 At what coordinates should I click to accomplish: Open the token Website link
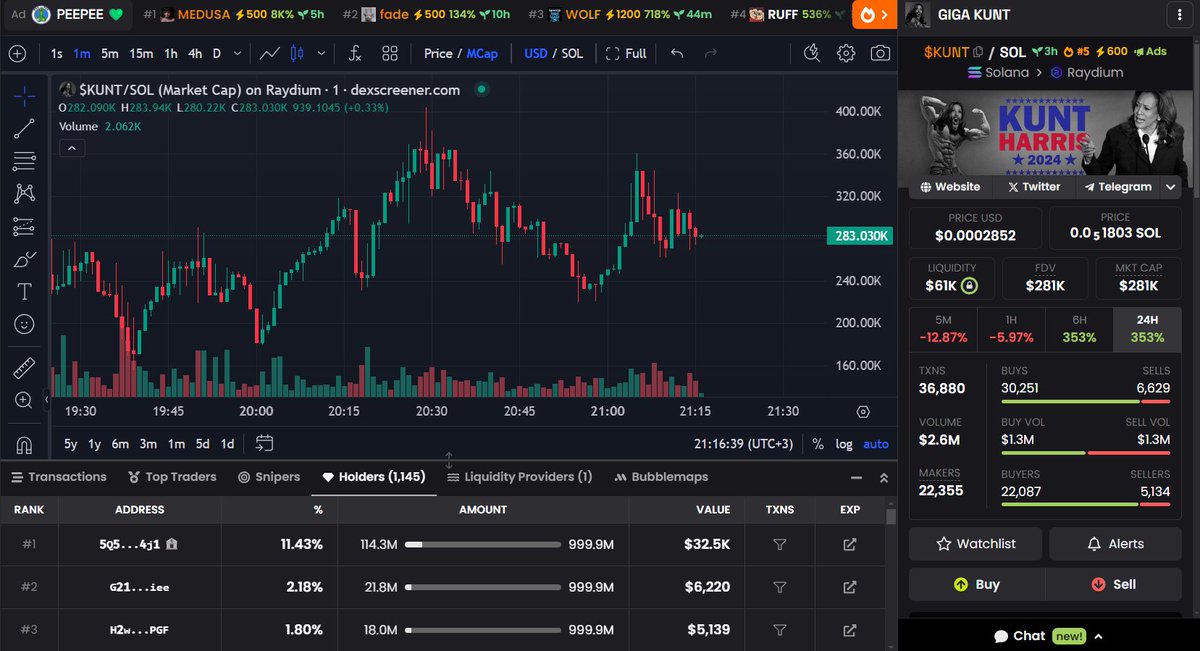pyautogui.click(x=950, y=186)
